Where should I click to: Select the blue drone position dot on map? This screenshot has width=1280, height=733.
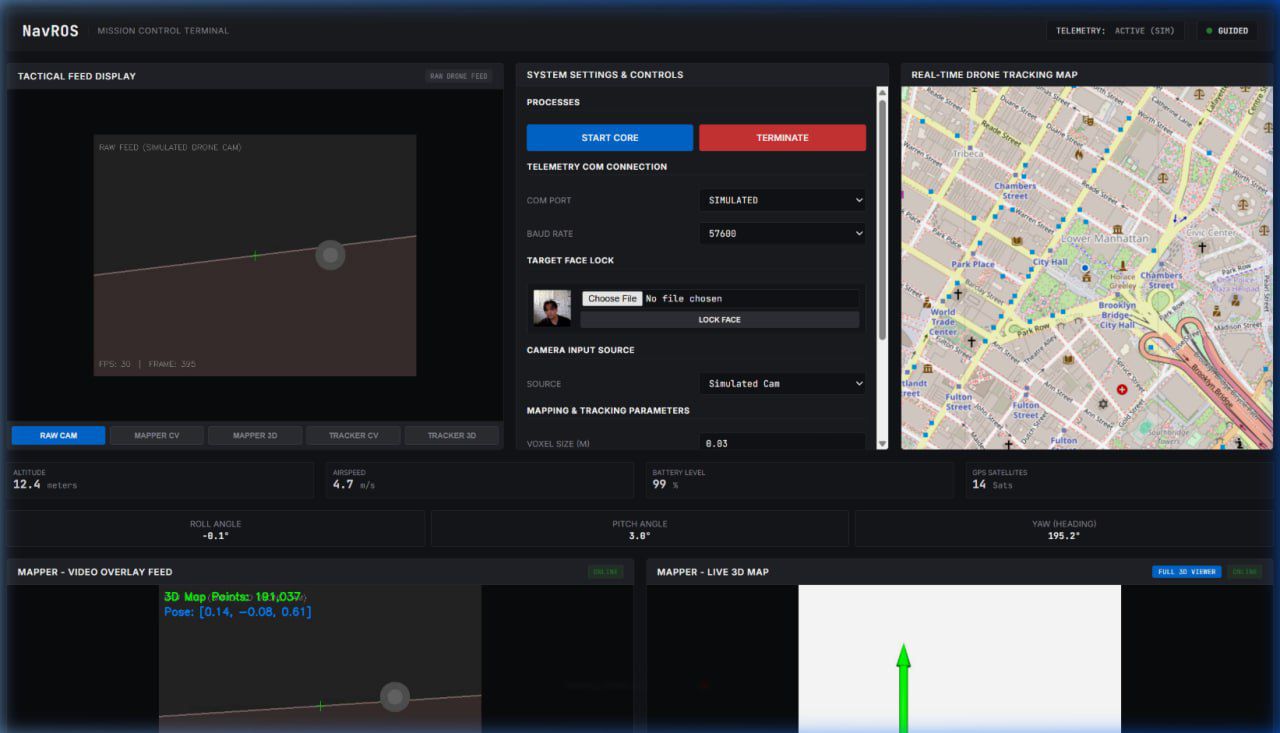tap(1085, 268)
